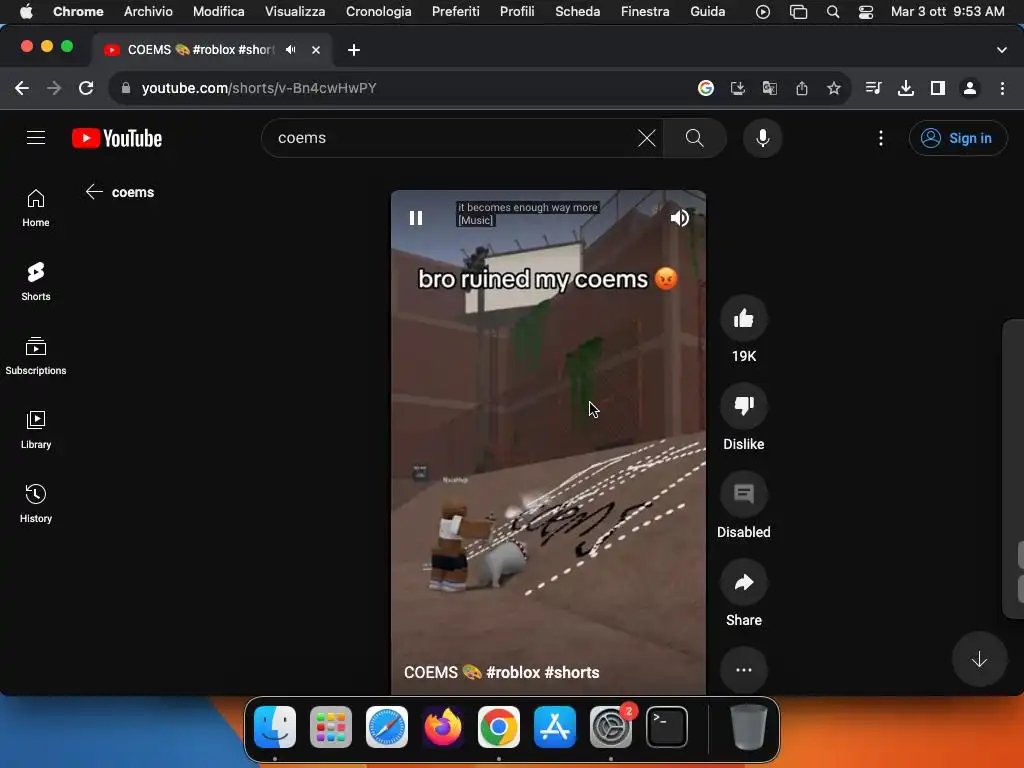Go back from coems results arrow
The image size is (1024, 768).
[x=94, y=191]
